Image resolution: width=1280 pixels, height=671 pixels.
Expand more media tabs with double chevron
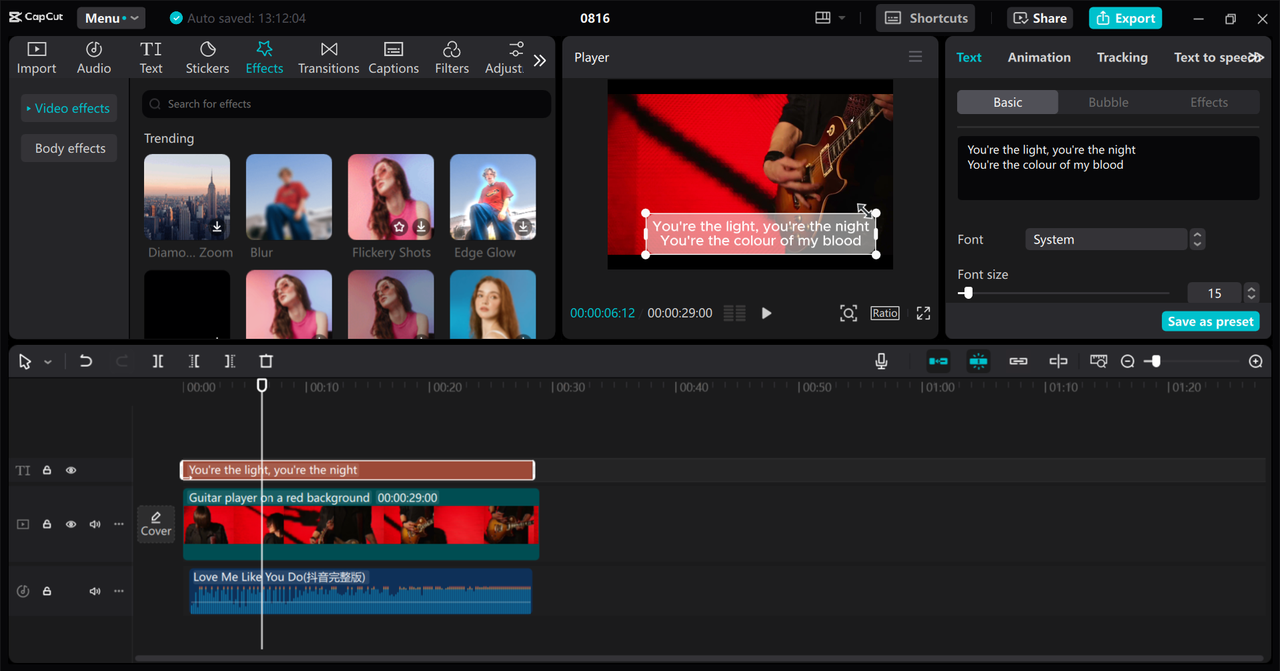(x=540, y=60)
